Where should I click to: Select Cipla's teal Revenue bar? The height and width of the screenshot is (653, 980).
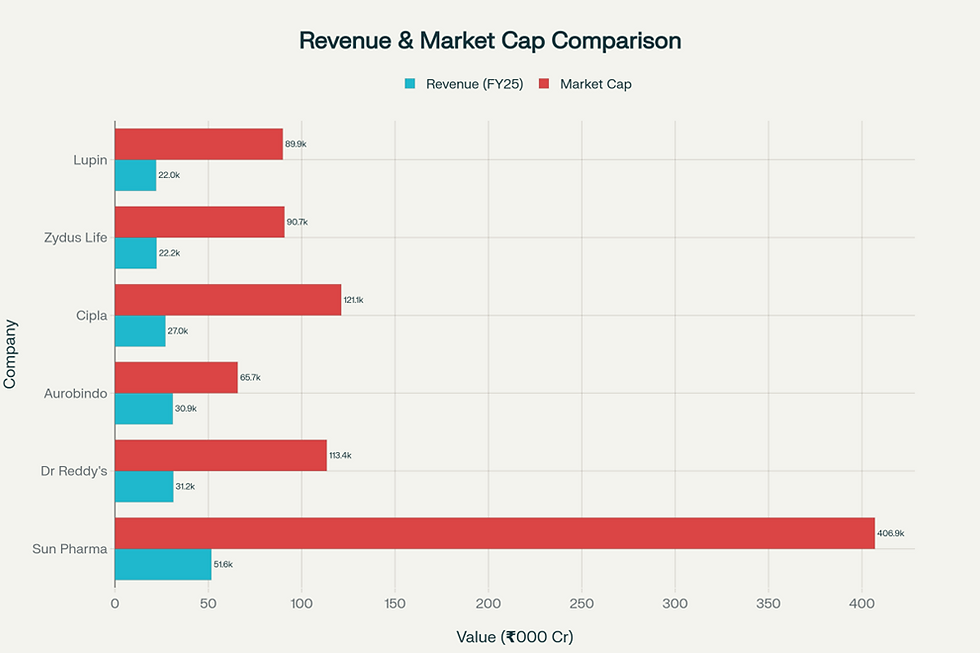pos(140,330)
